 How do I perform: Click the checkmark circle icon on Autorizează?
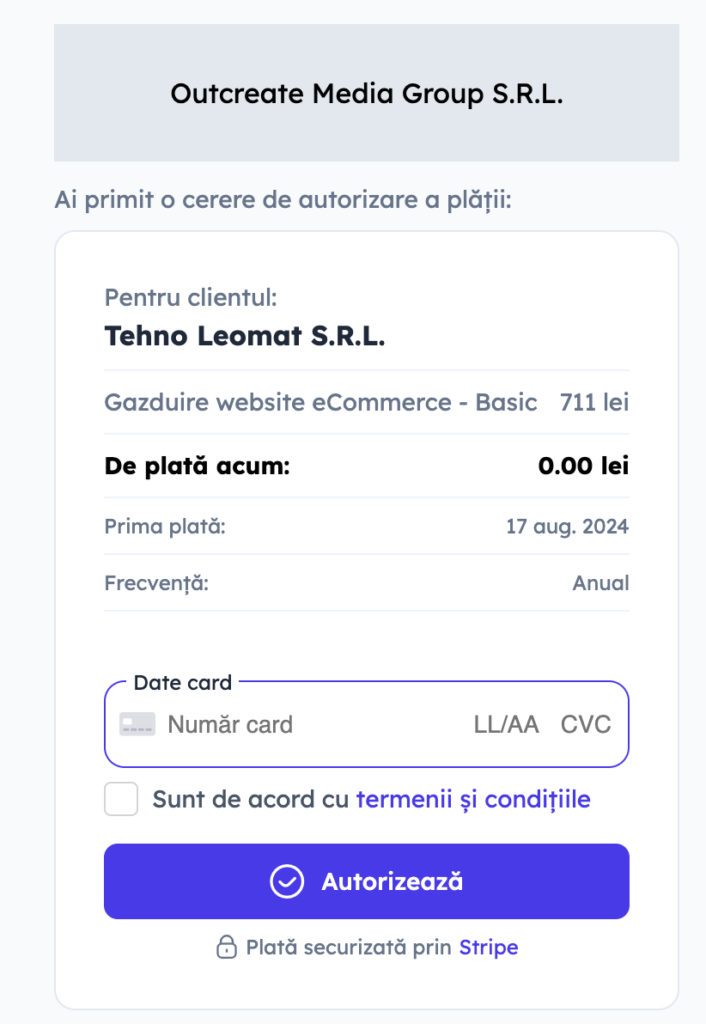287,882
